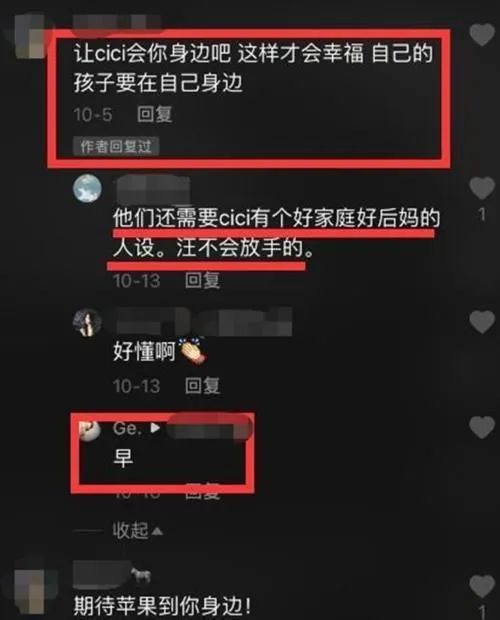Like the comment about cici returning
Viewport: 500px width, 620px height.
(482, 34)
